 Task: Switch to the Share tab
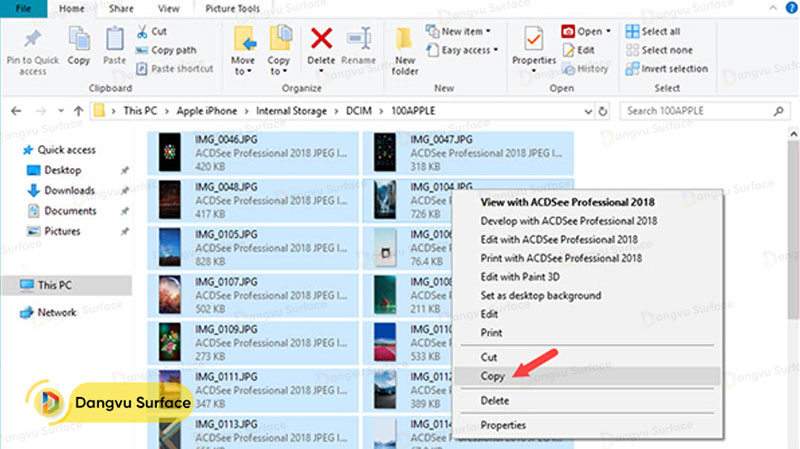121,9
